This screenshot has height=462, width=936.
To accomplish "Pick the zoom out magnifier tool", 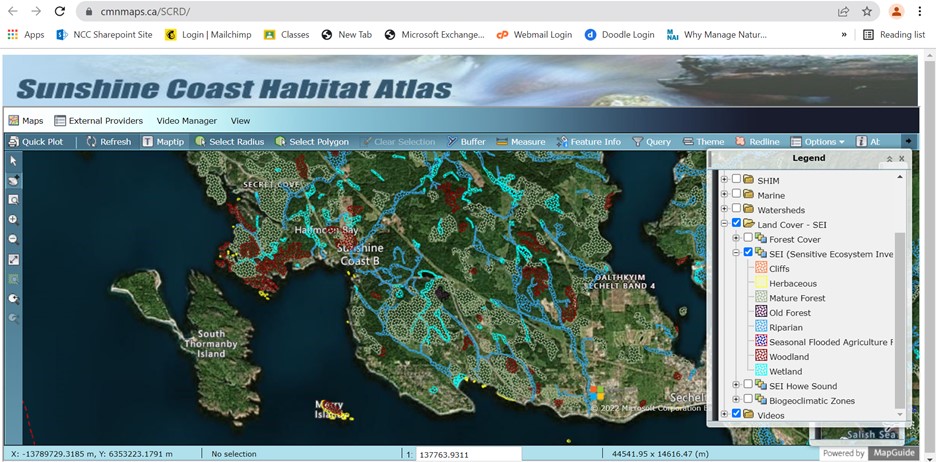I will 13,239.
